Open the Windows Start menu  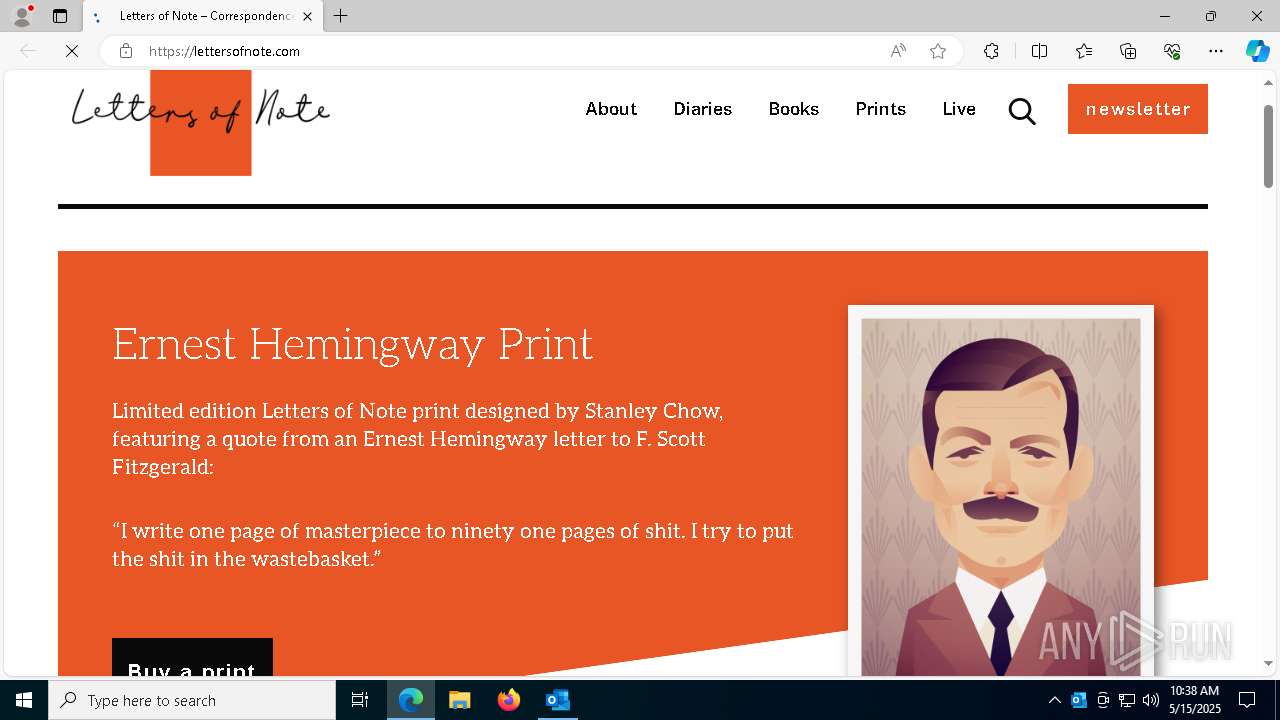24,700
